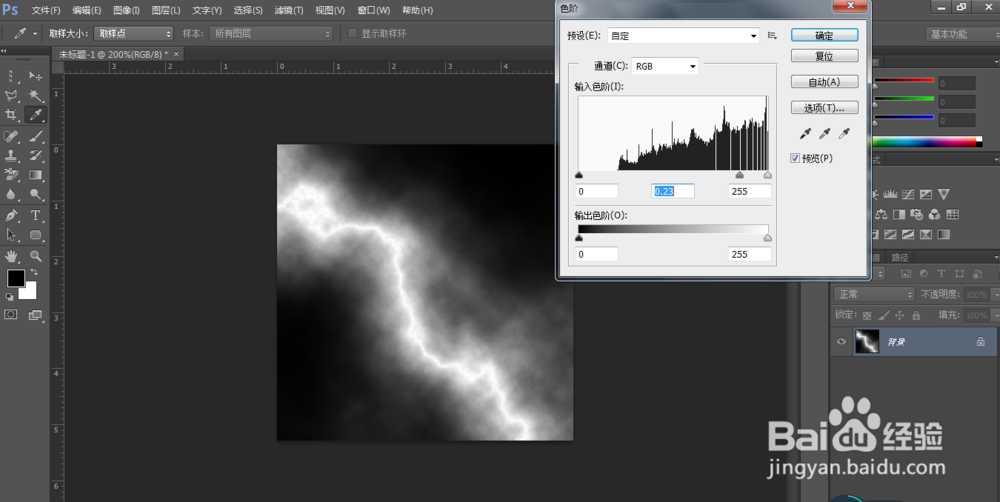
Task: Swap foreground and background colors
Action: (x=34, y=272)
